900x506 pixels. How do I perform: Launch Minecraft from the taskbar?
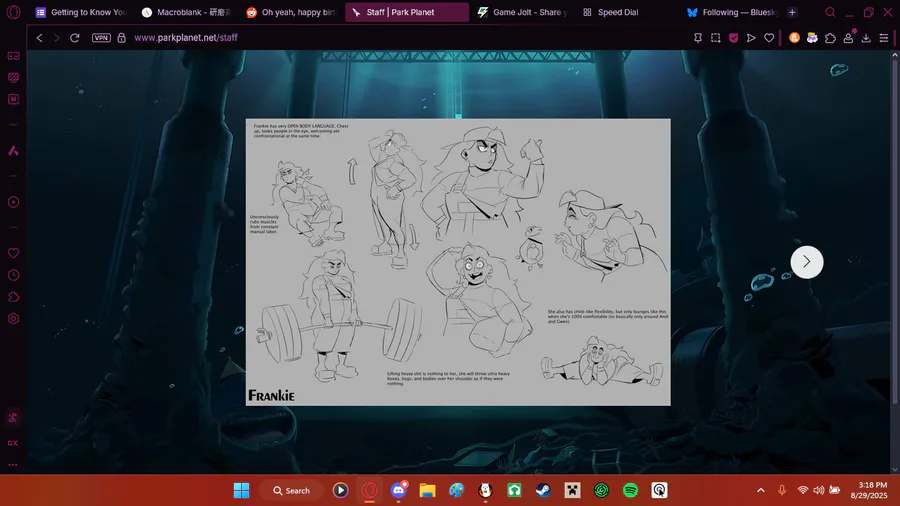(572, 491)
